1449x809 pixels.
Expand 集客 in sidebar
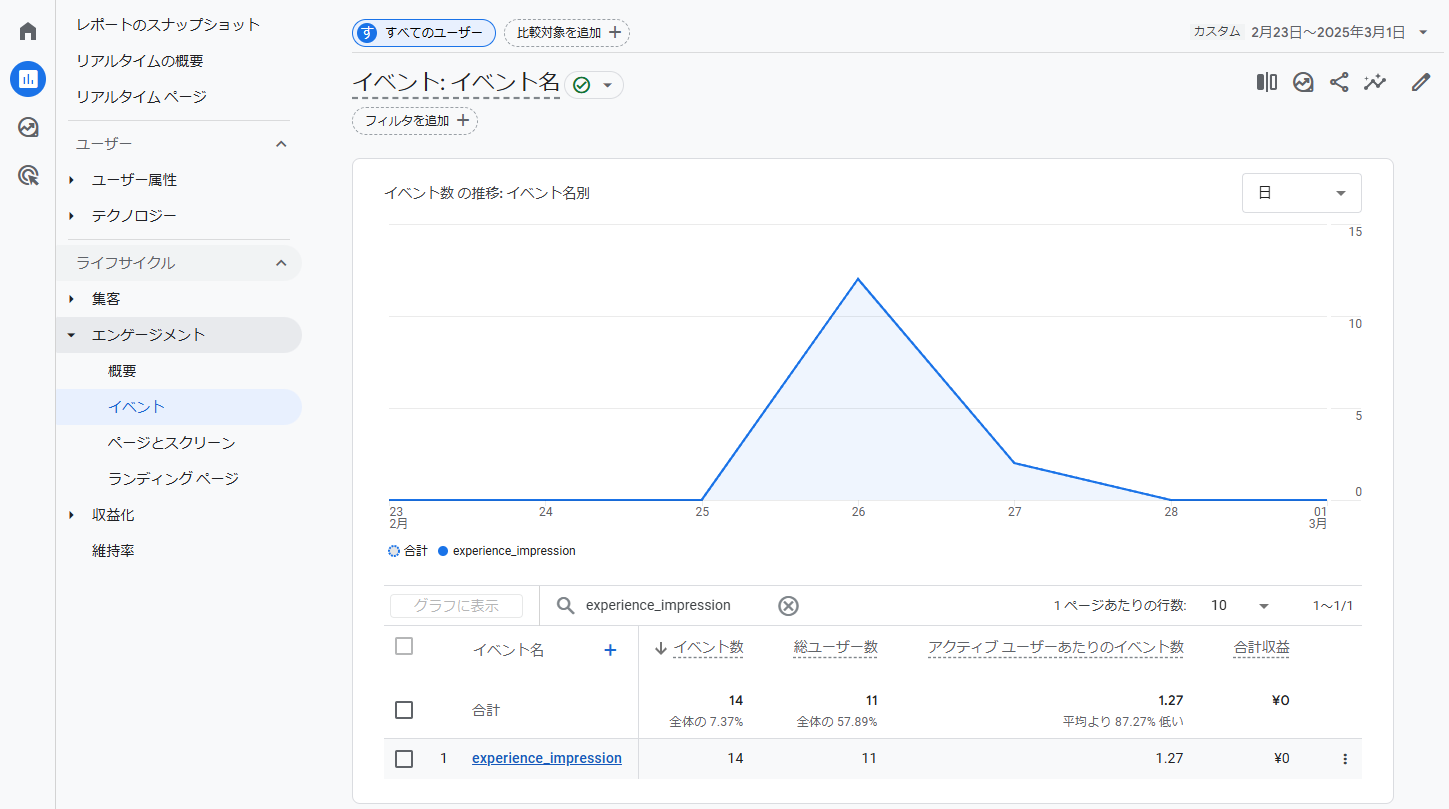(x=71, y=299)
